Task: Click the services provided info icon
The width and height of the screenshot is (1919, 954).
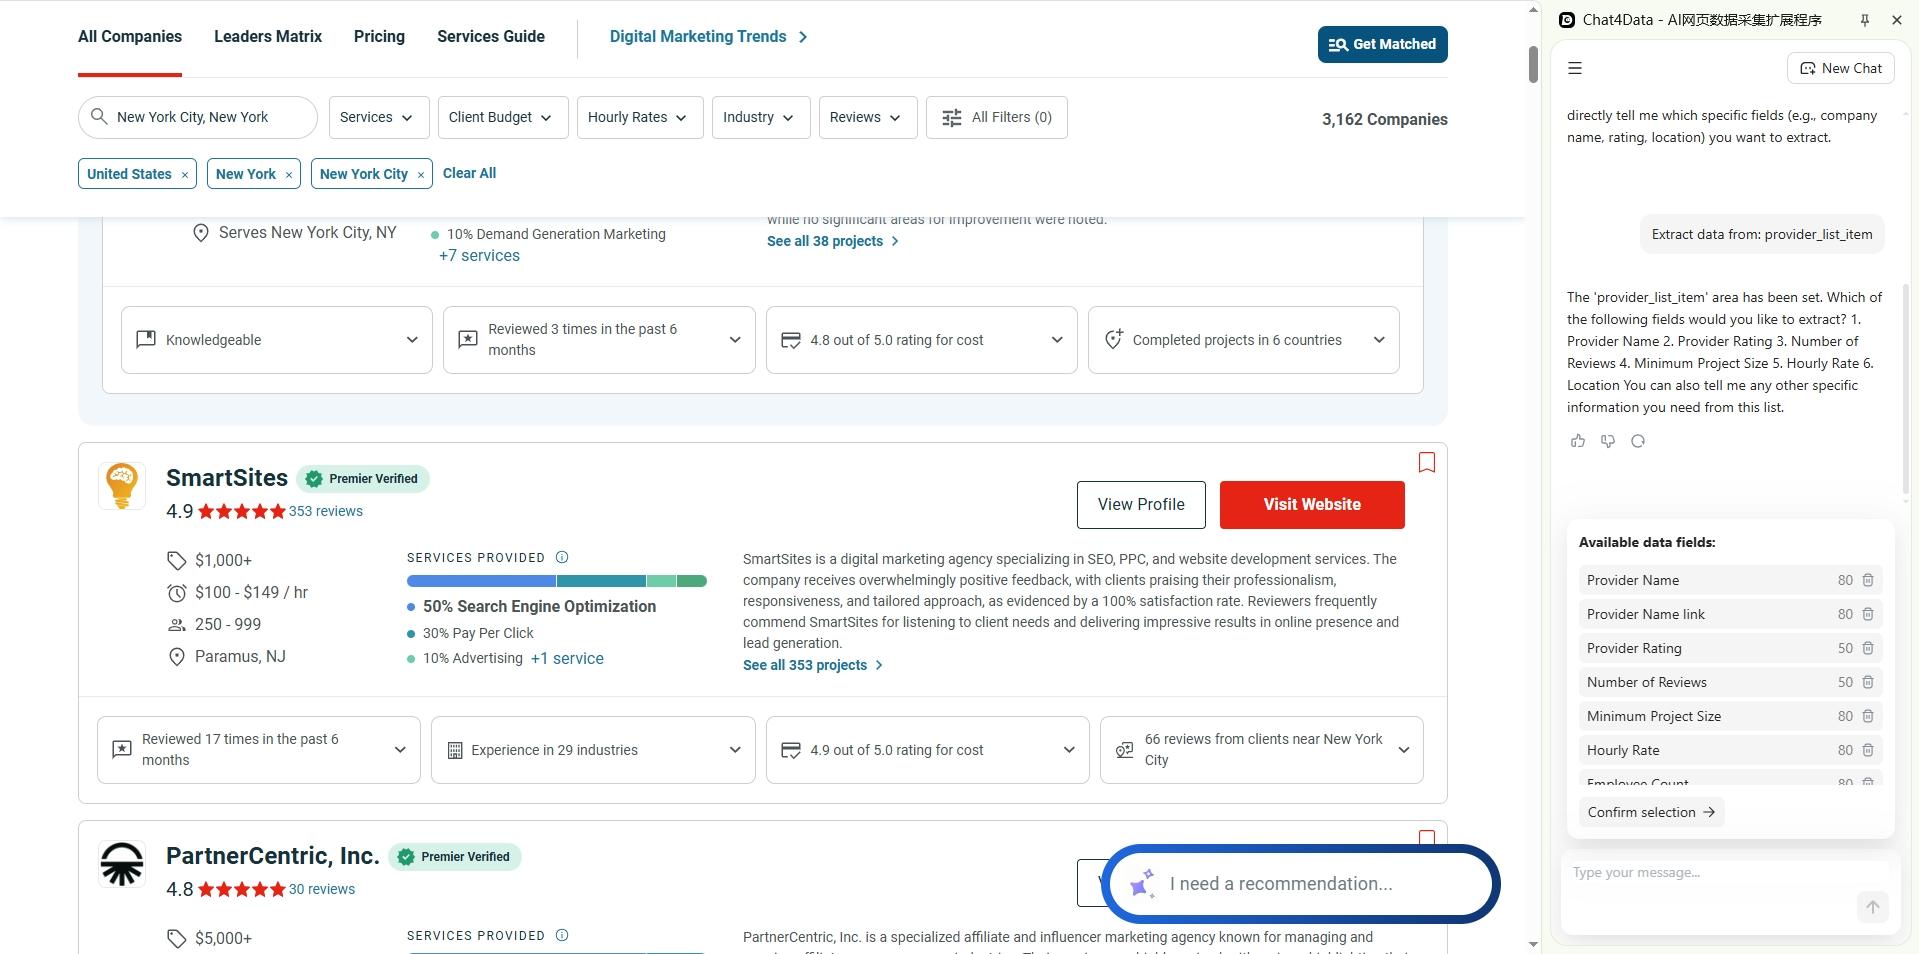Action: point(562,557)
